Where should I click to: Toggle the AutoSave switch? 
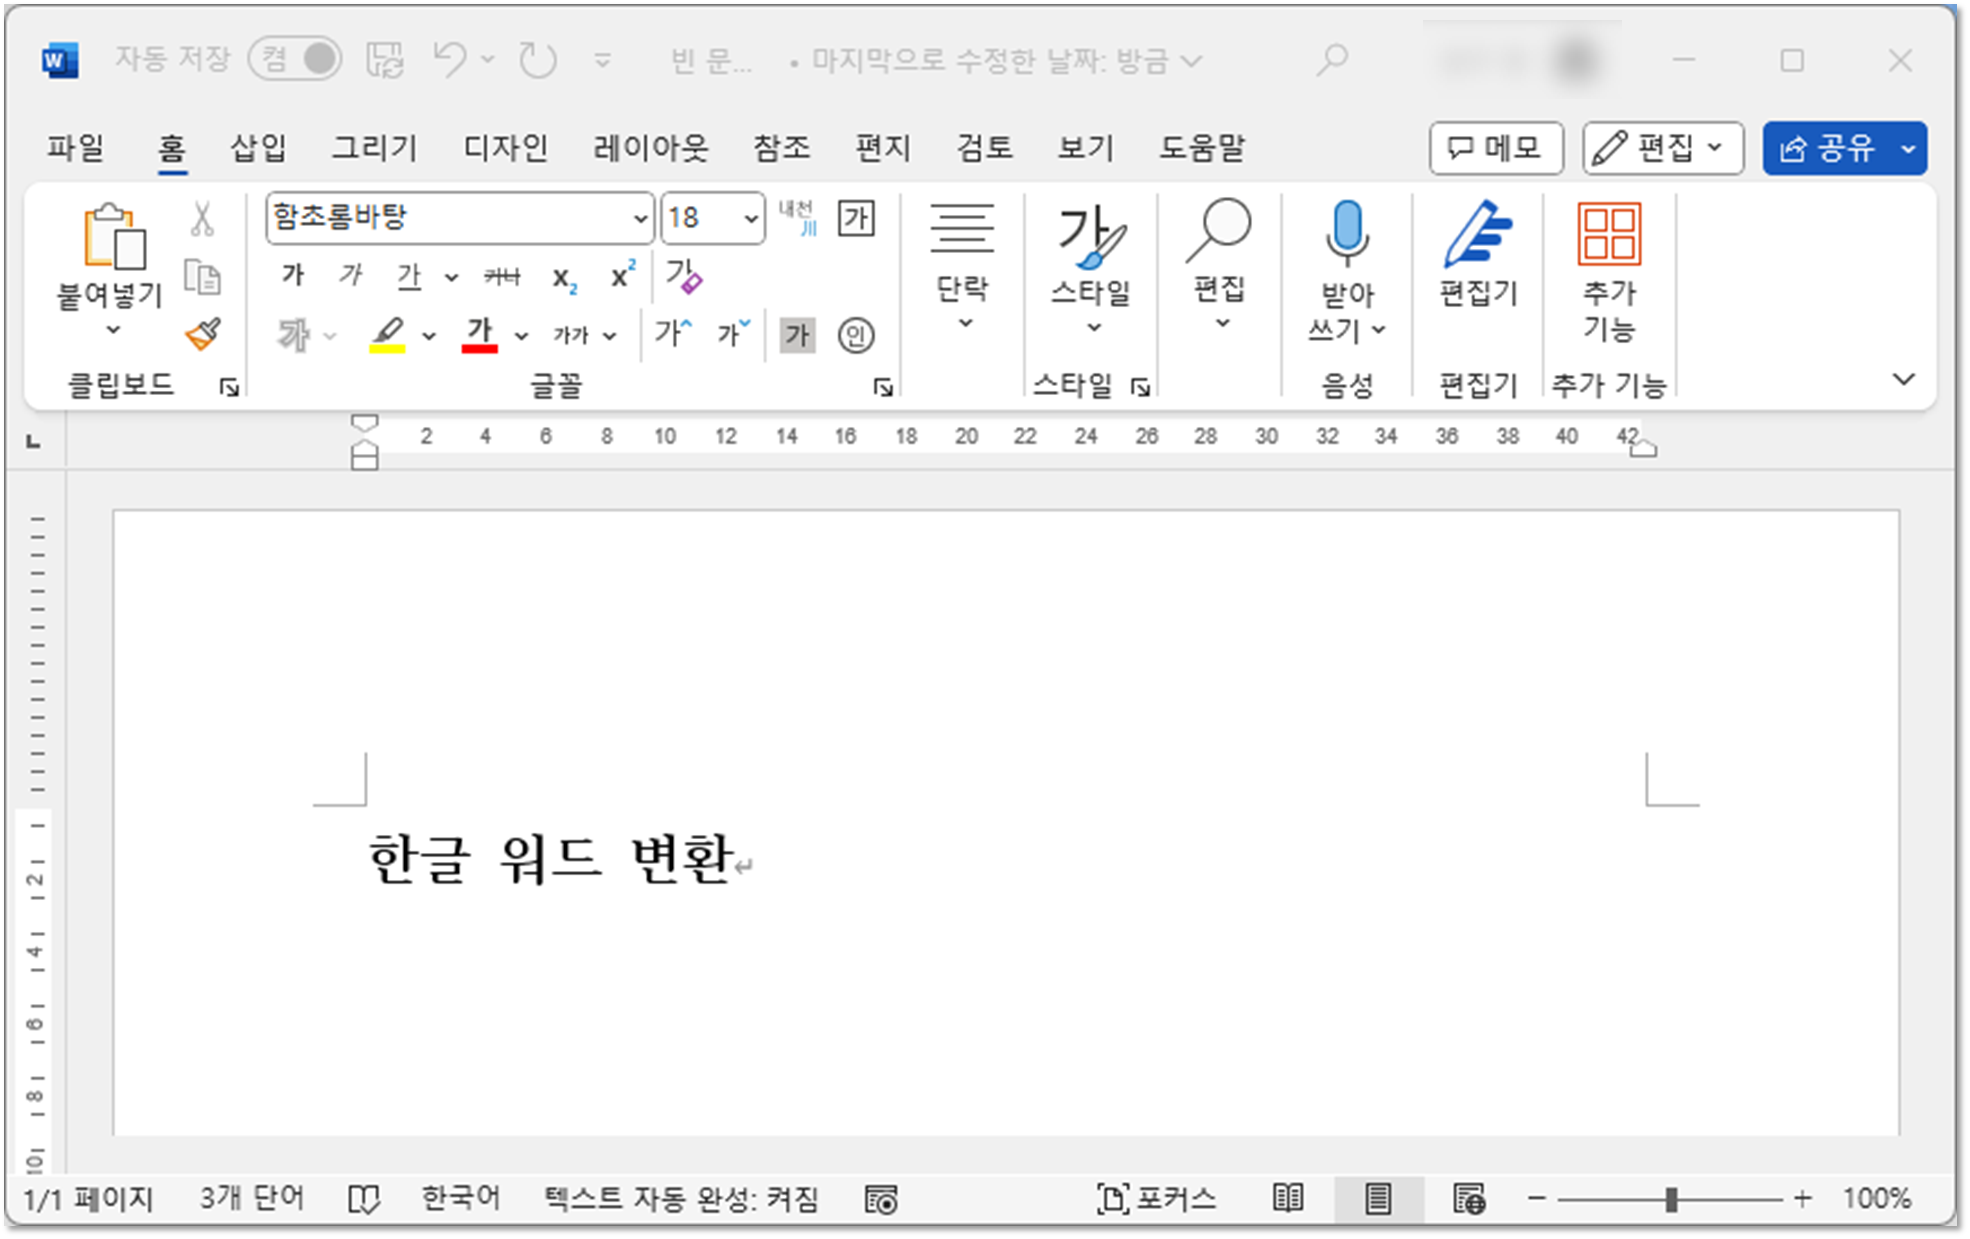pyautogui.click(x=295, y=60)
